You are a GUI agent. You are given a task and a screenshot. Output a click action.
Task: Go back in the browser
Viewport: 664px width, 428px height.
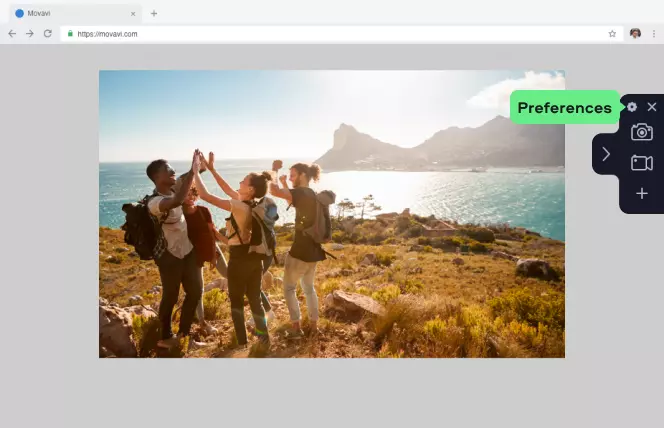[12, 33]
